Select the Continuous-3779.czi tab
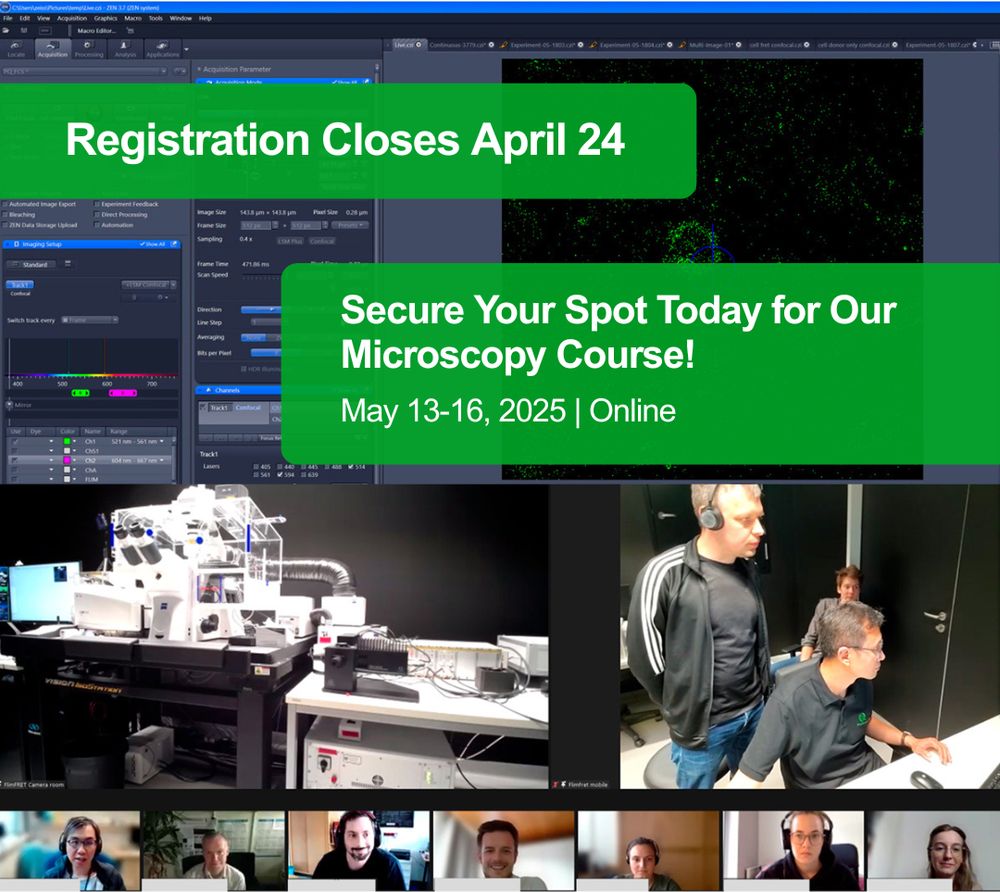This screenshot has width=1000, height=892. [x=457, y=45]
